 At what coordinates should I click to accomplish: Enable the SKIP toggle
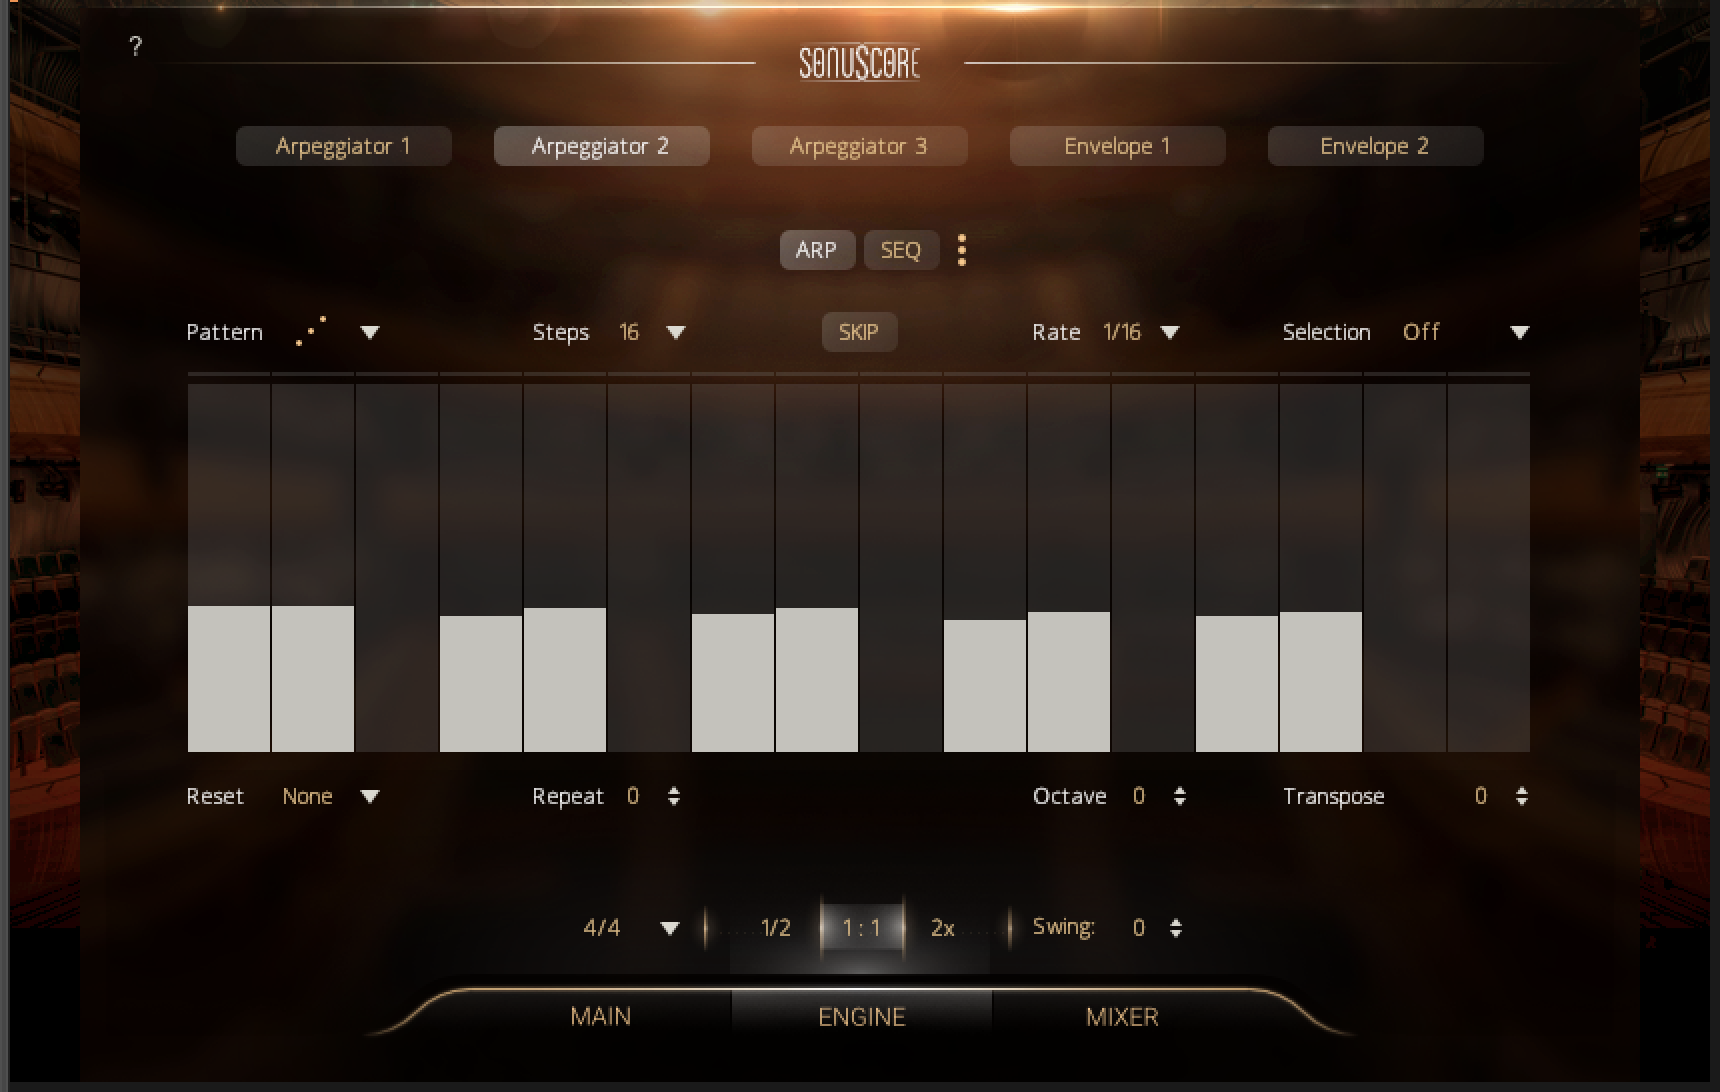click(x=859, y=332)
